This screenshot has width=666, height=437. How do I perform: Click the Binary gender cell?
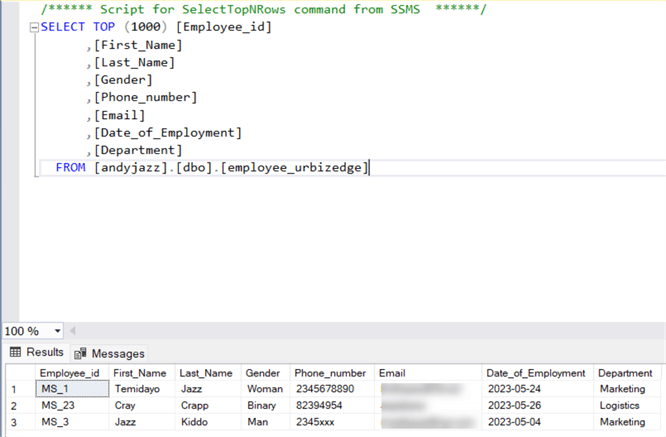266,406
